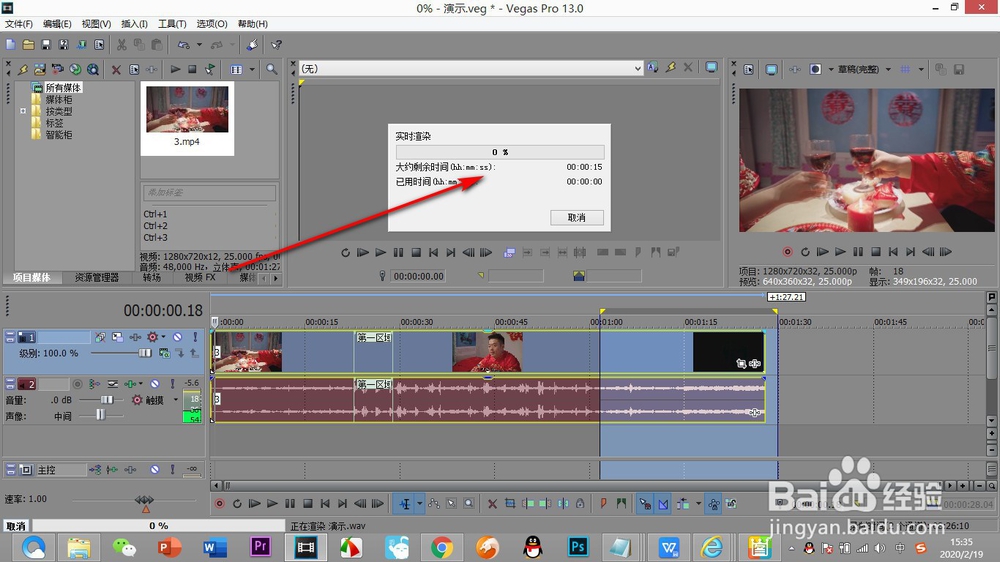This screenshot has height=562, width=1000.
Task: Insert a region with the green flags icon
Action: (621, 504)
